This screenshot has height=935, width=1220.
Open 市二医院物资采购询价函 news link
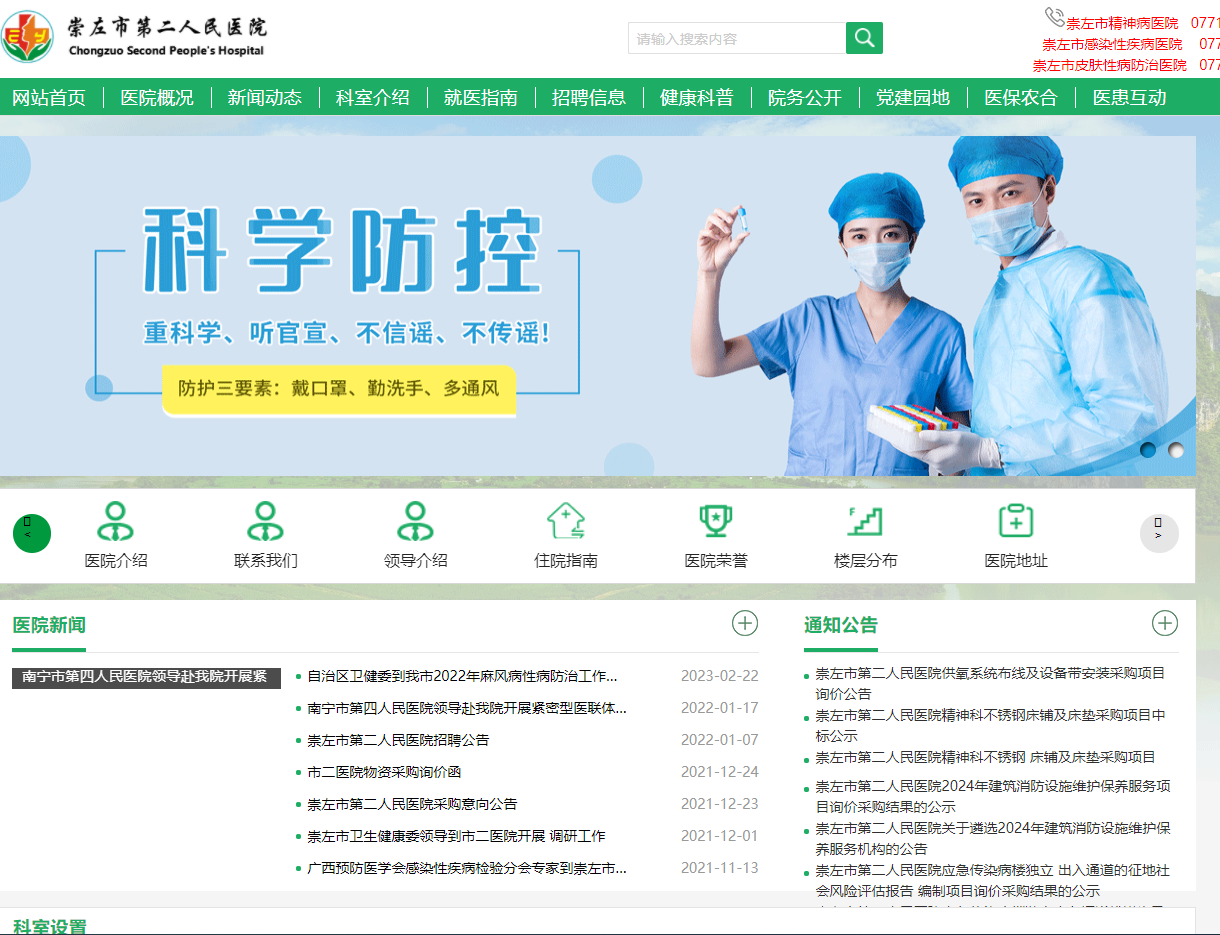384,772
